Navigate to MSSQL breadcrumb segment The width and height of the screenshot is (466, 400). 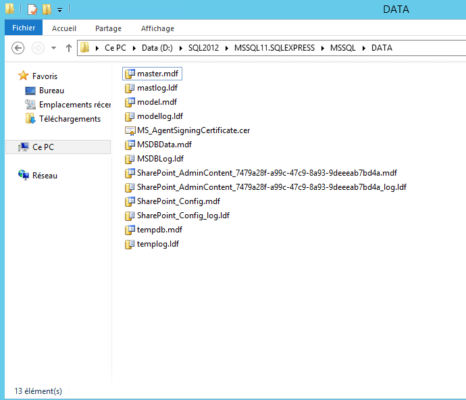click(x=343, y=48)
